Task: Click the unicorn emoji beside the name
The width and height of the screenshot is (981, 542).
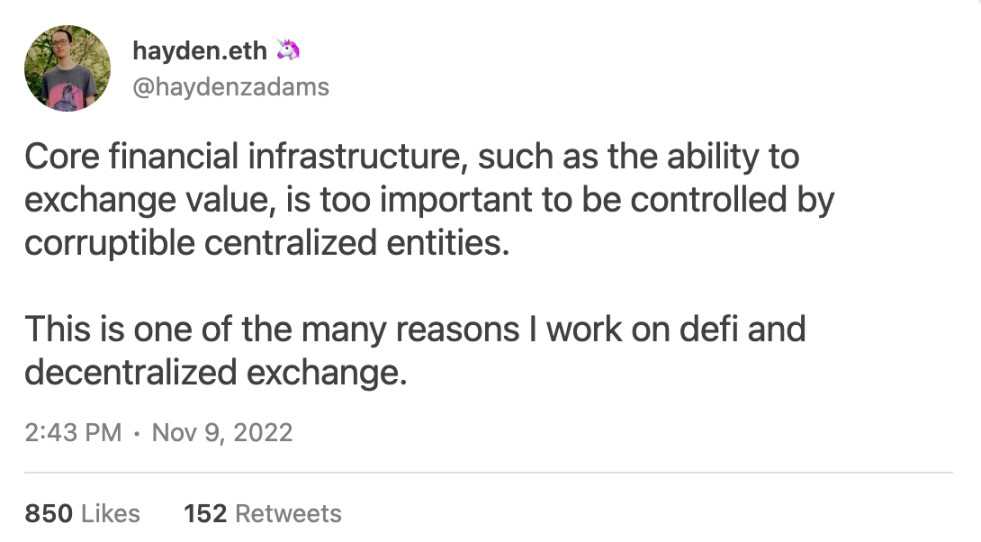Action: (288, 50)
